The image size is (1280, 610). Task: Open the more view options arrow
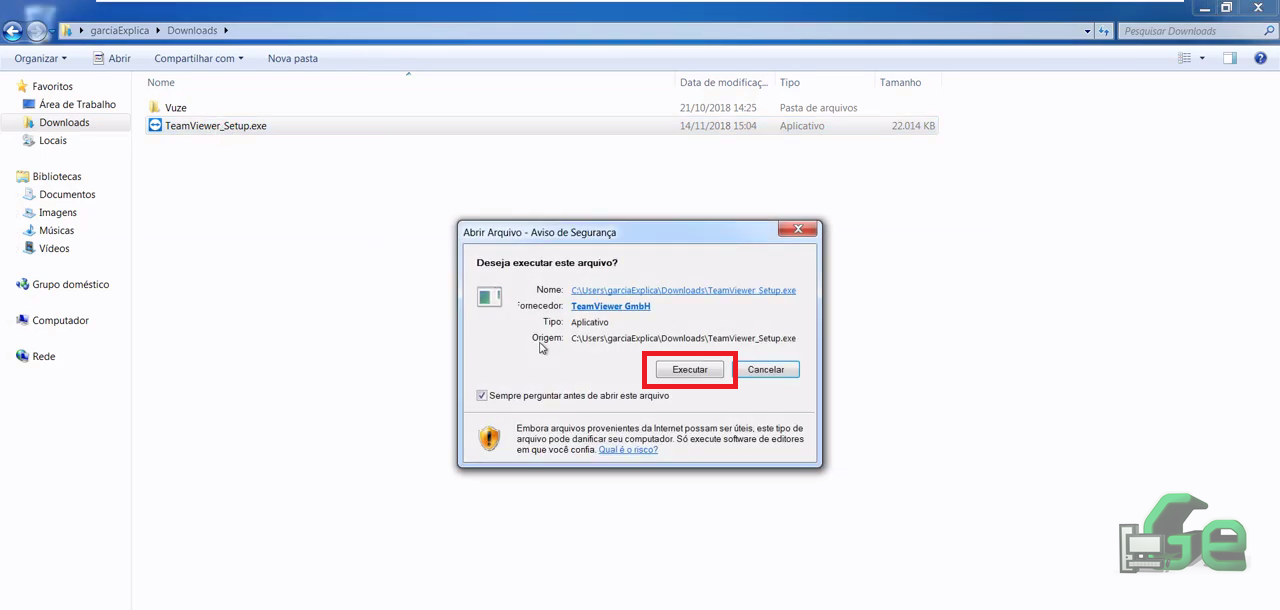(x=1202, y=58)
